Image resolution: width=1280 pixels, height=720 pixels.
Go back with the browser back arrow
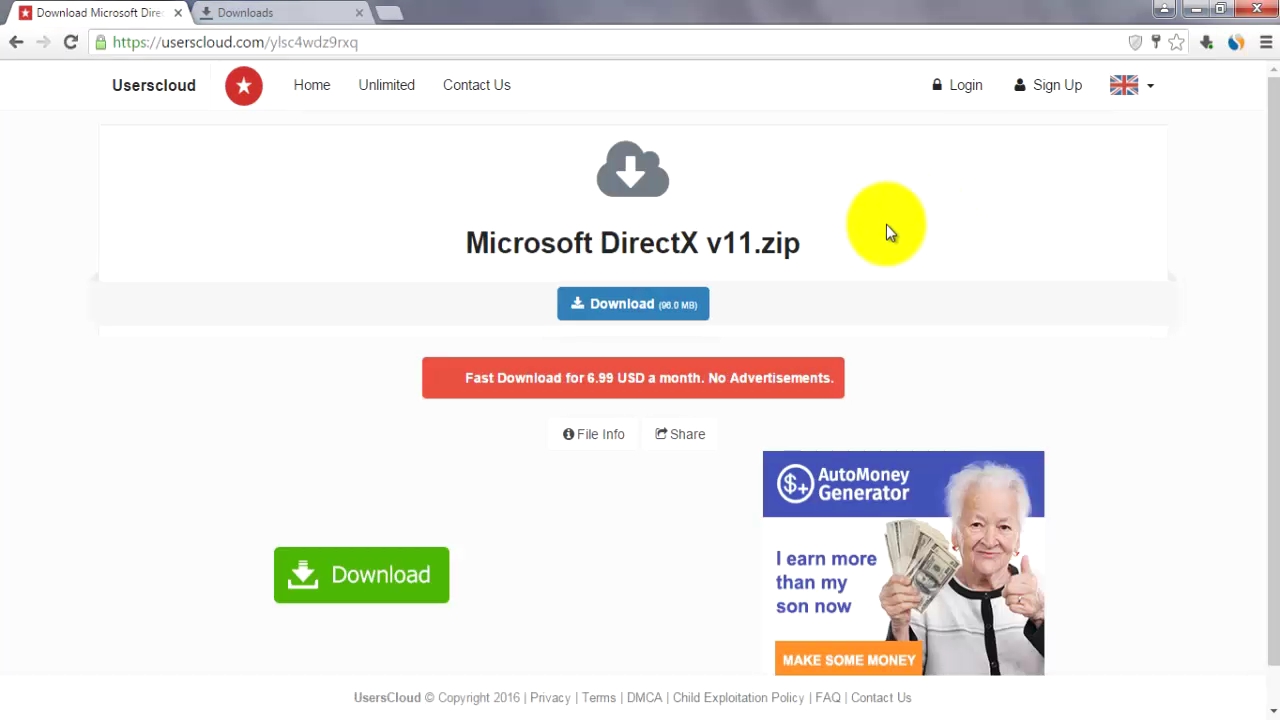coord(16,42)
